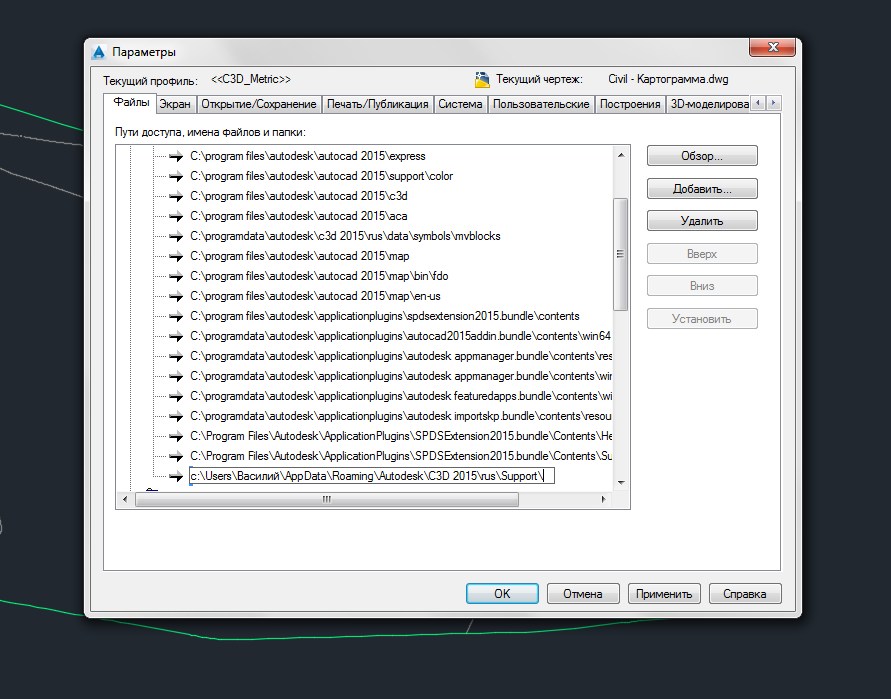Click arrow icon beside autocad 2015\c3d path

[x=176, y=196]
